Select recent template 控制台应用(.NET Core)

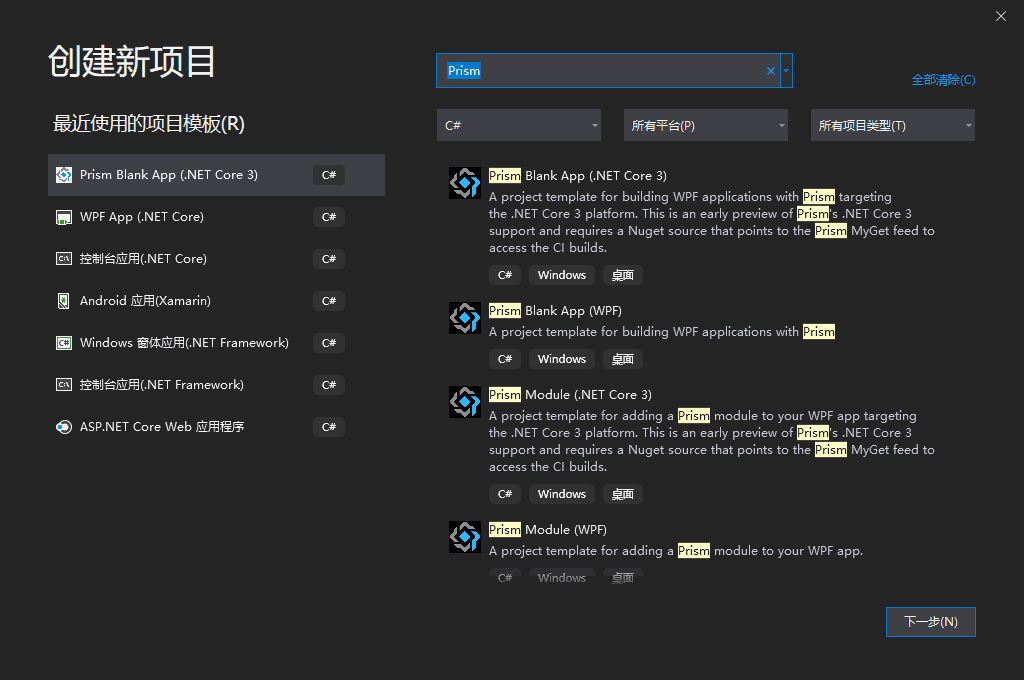pos(216,259)
